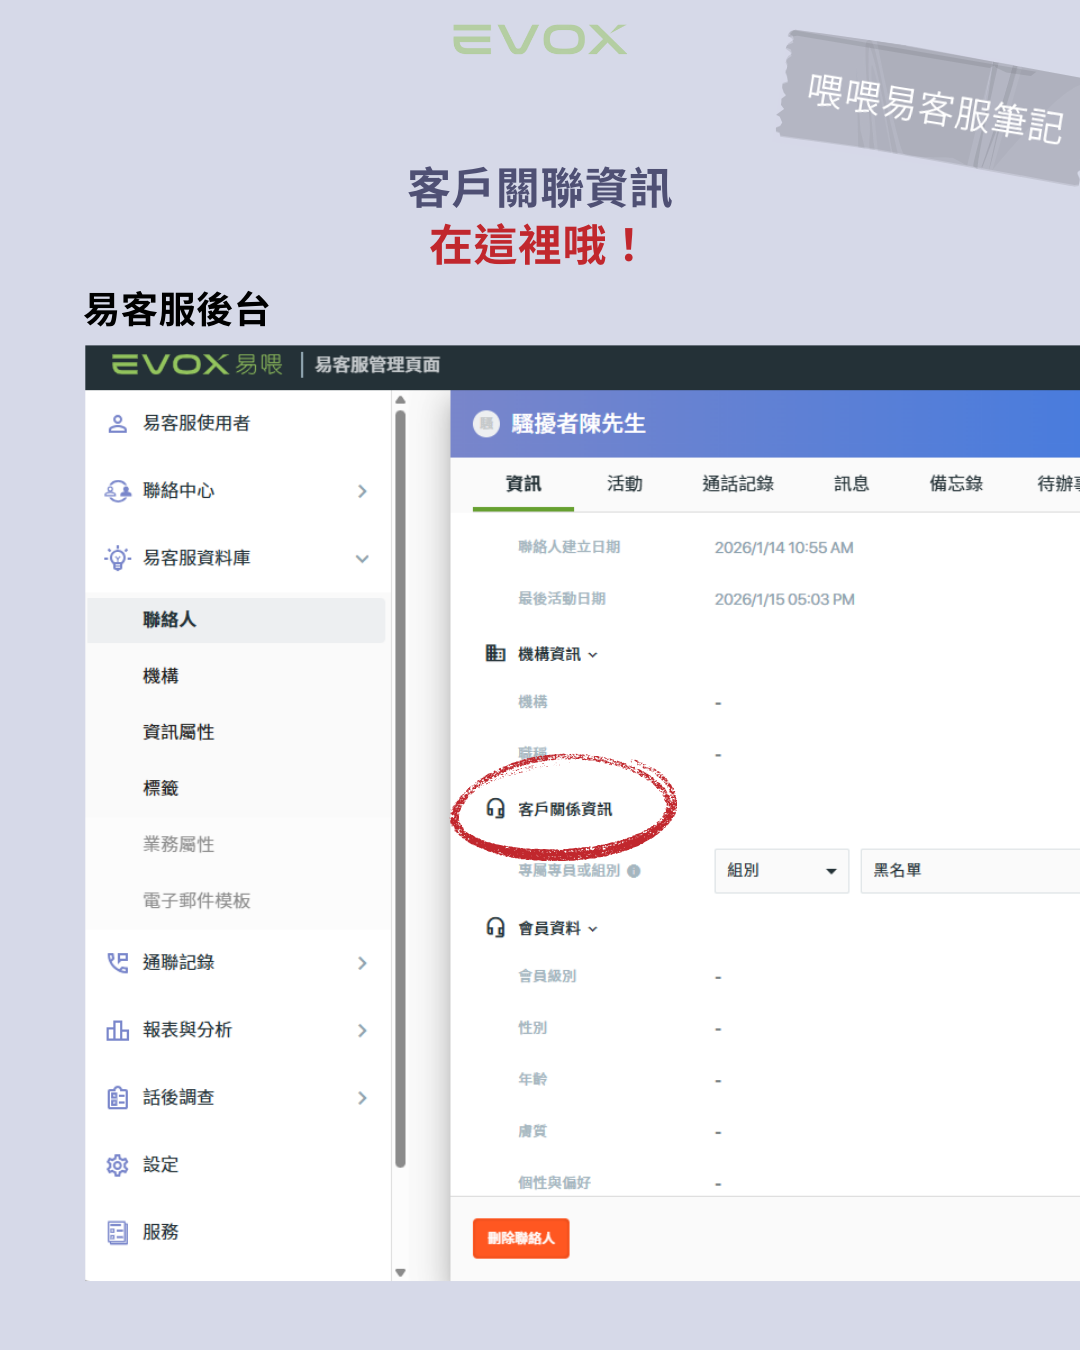Click the 報表與分析 bar chart icon

pos(117,1030)
